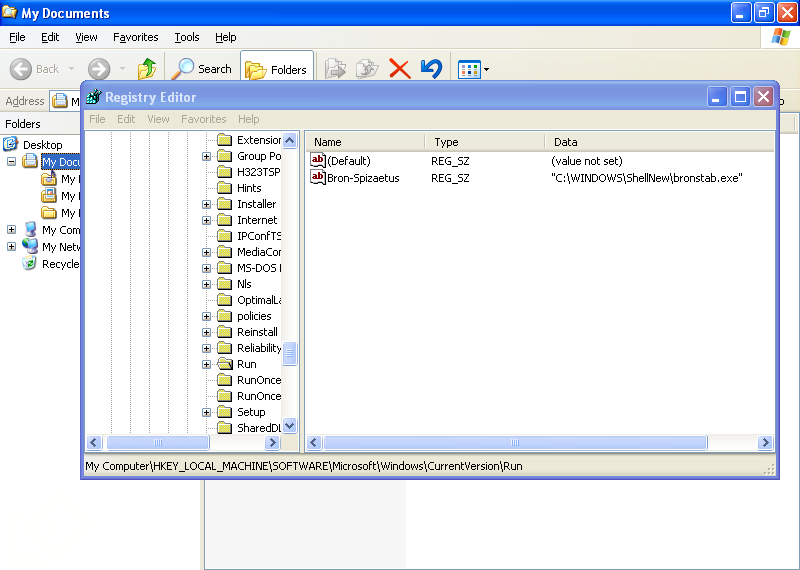Screen dimensions: 800x570
Task: Open Registry Editor Favorites menu
Action: (x=203, y=119)
